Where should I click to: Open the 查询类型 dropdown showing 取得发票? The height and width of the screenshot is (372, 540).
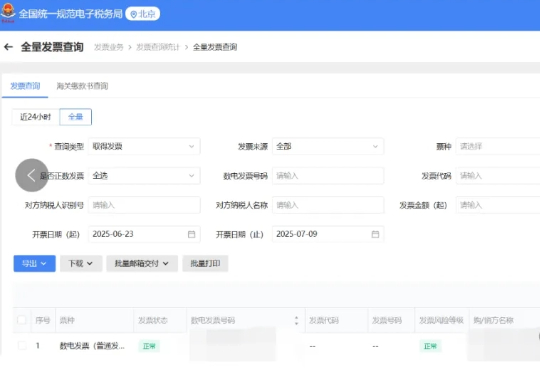tap(144, 146)
